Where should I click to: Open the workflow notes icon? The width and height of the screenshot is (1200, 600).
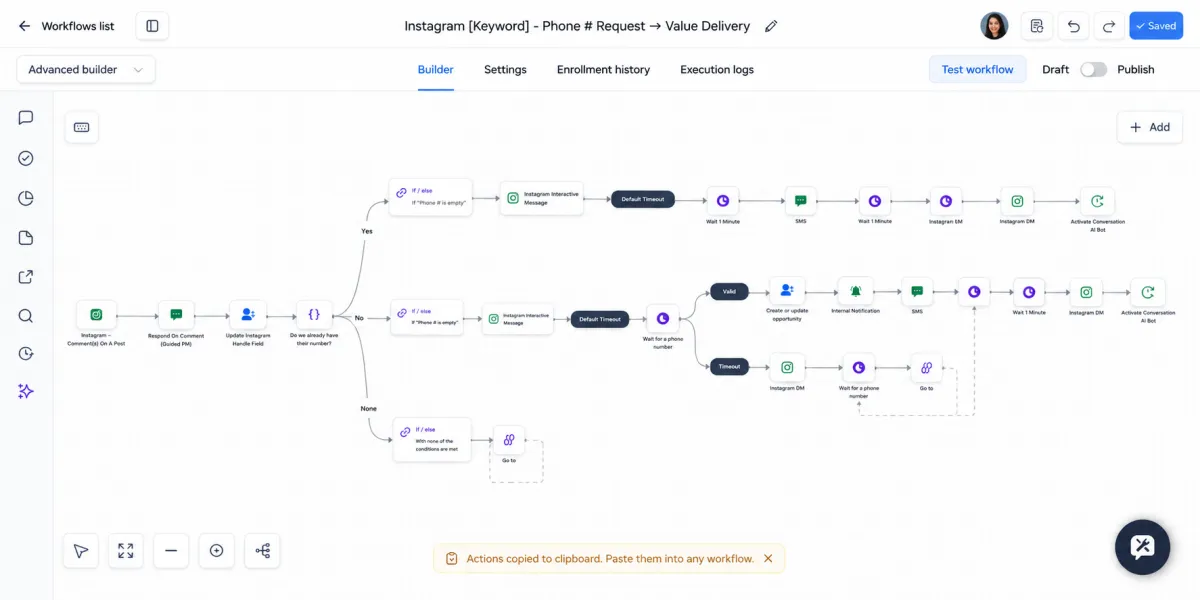pos(1037,26)
